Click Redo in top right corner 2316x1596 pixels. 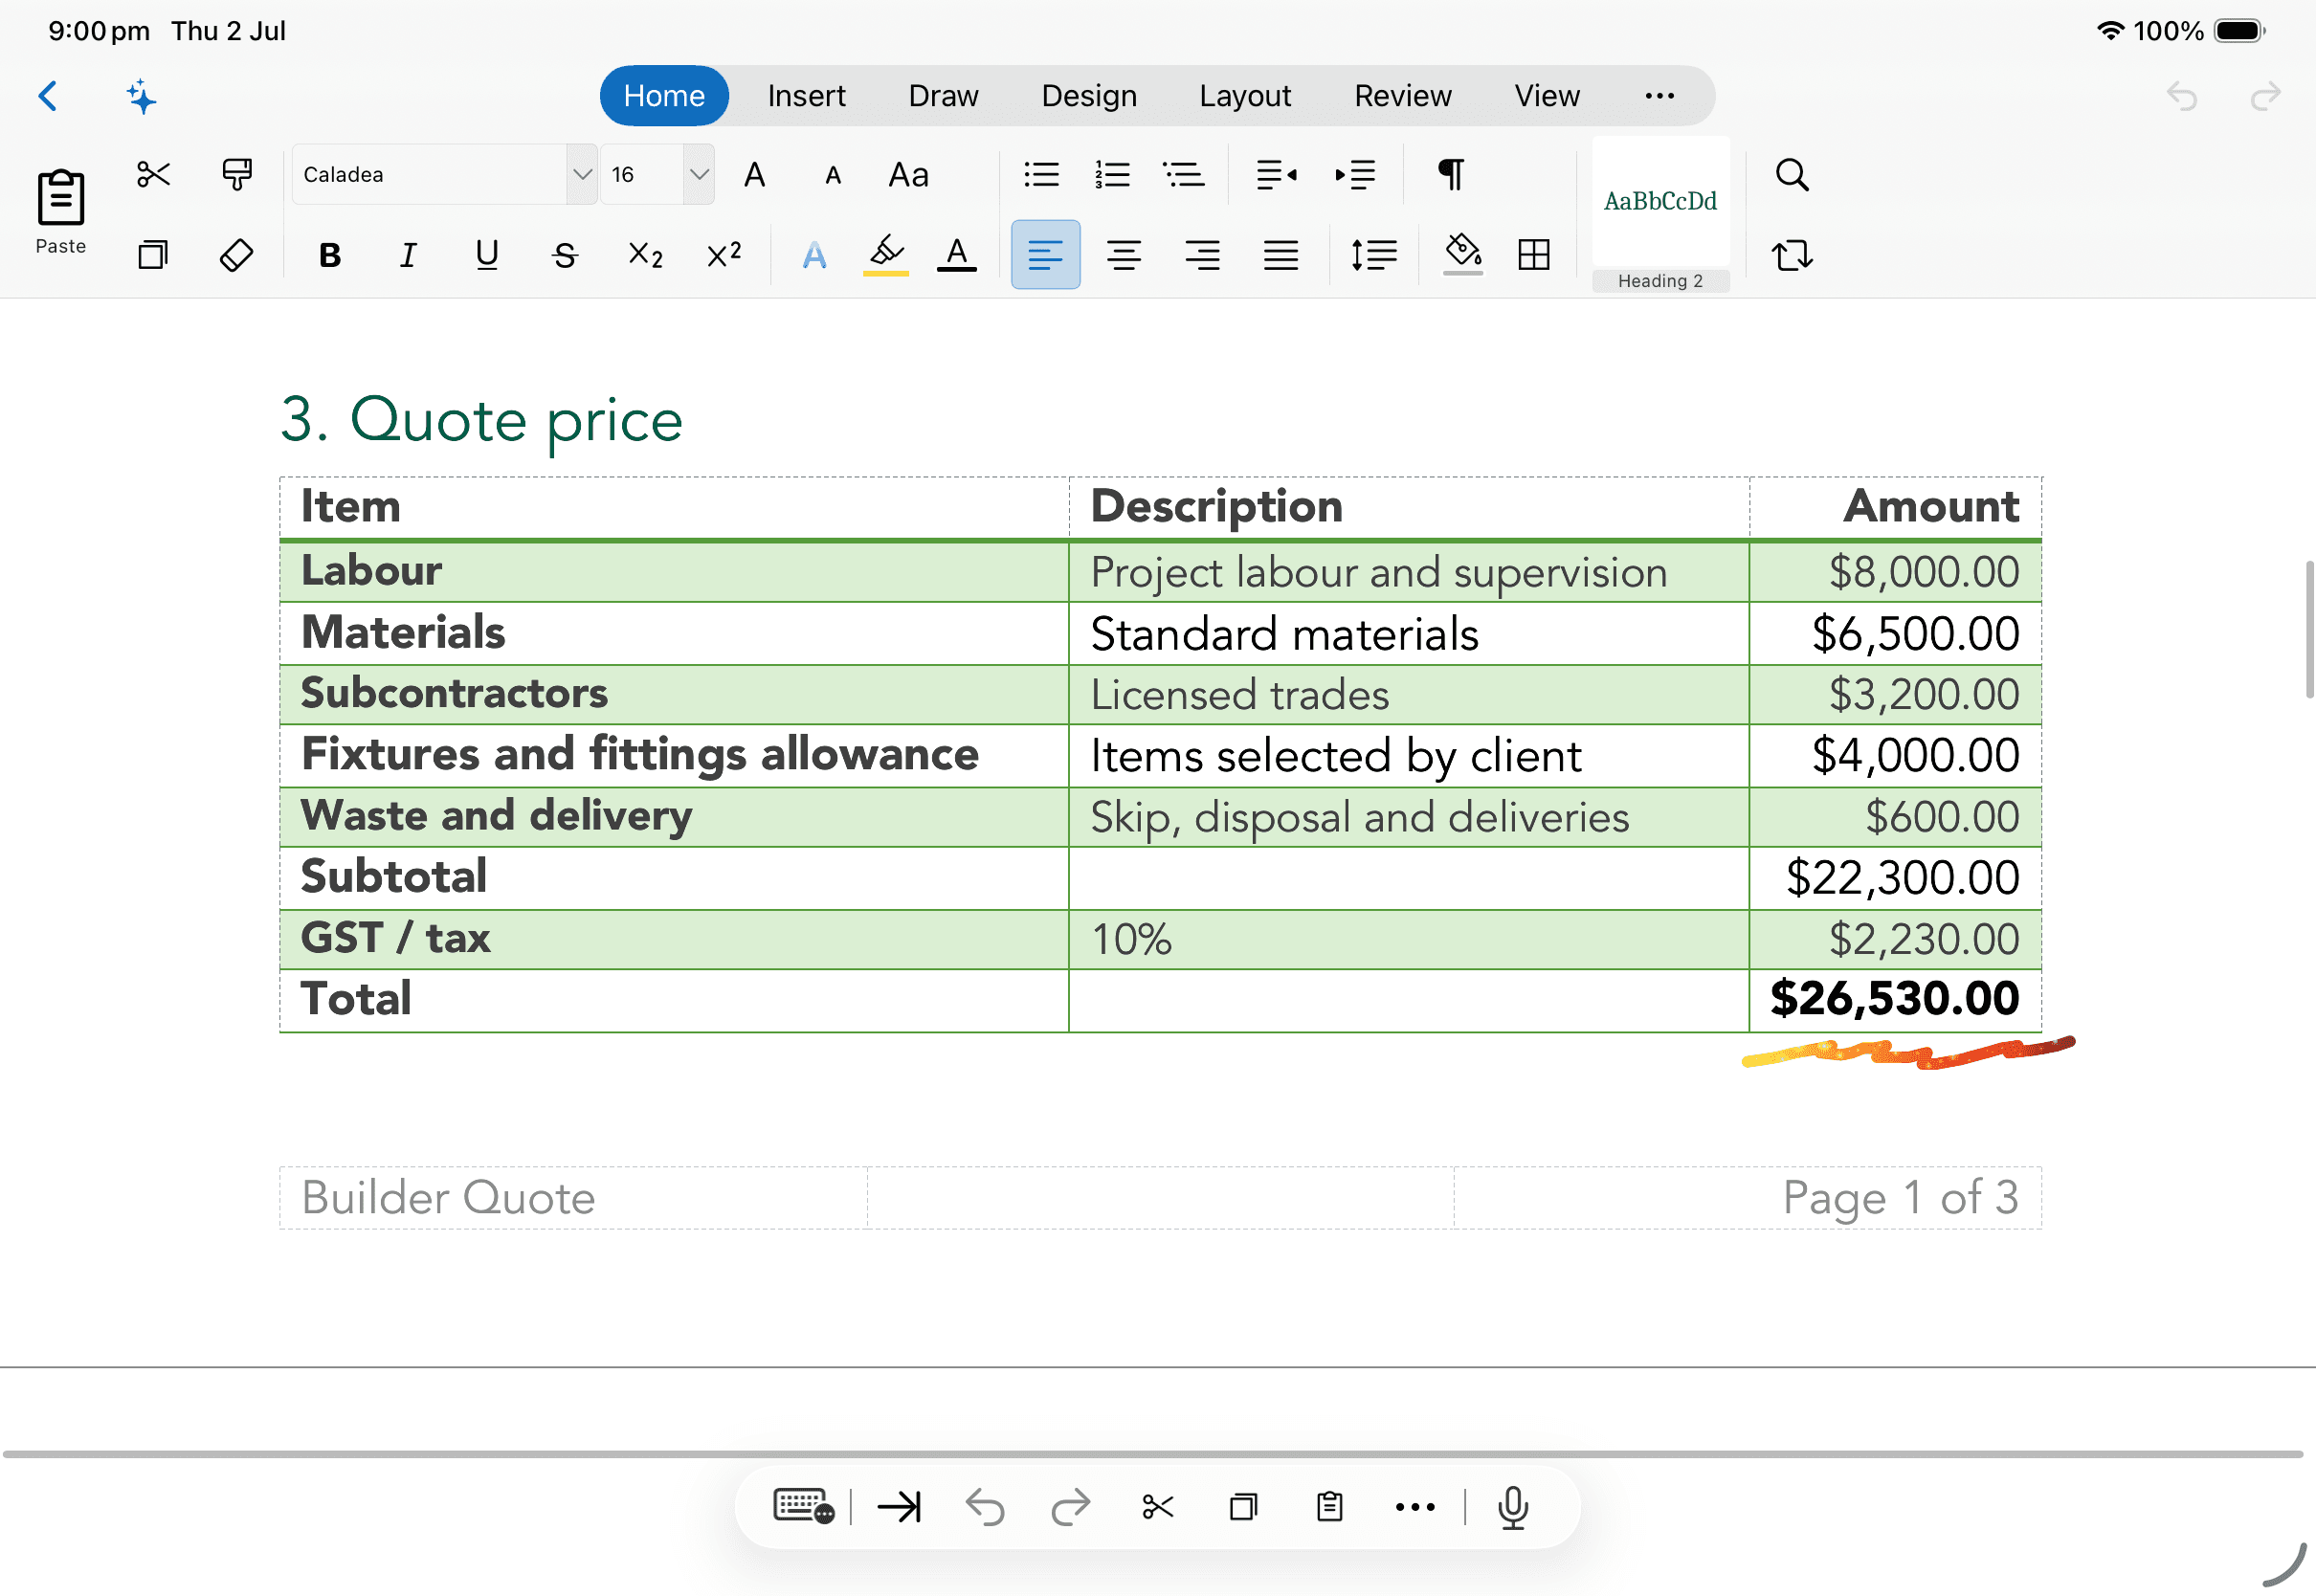pyautogui.click(x=2265, y=96)
